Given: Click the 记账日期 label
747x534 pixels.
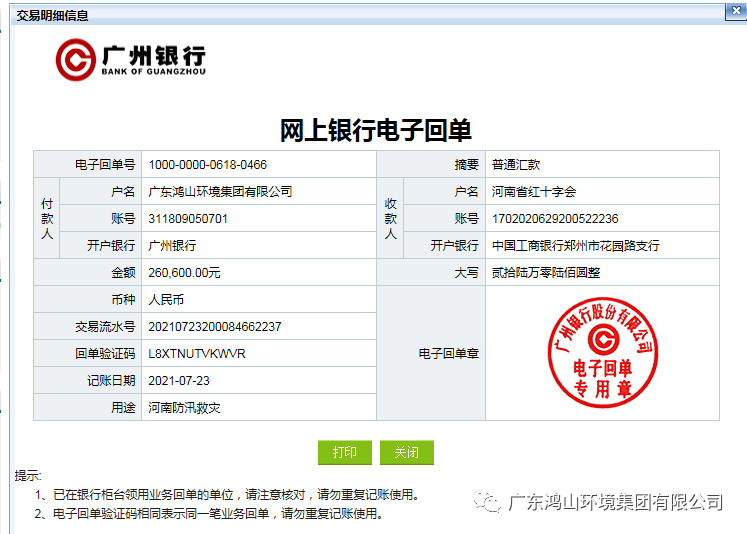Looking at the screenshot, I should click(111, 381).
